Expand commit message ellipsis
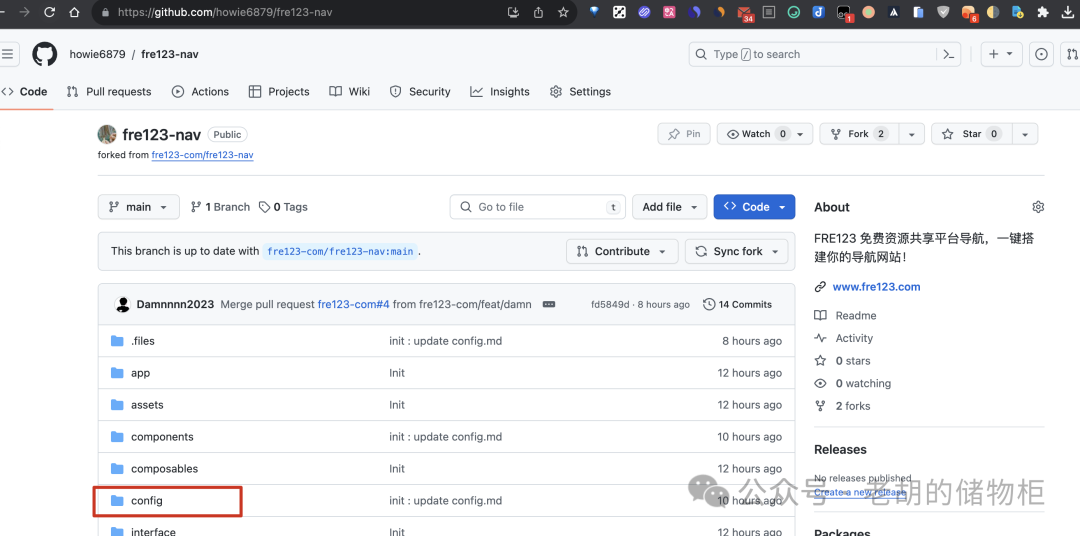Viewport: 1080px width, 536px height. point(549,305)
